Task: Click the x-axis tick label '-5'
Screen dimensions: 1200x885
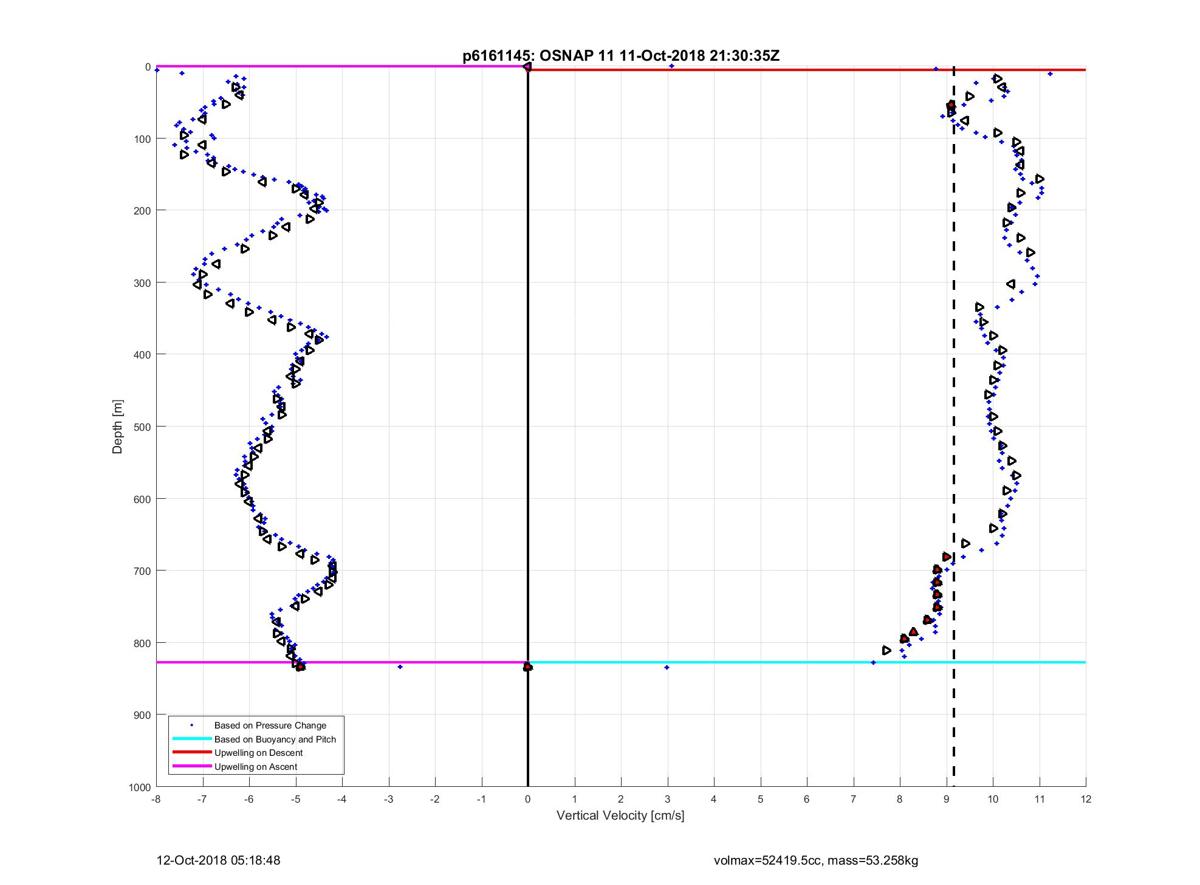Action: click(295, 800)
